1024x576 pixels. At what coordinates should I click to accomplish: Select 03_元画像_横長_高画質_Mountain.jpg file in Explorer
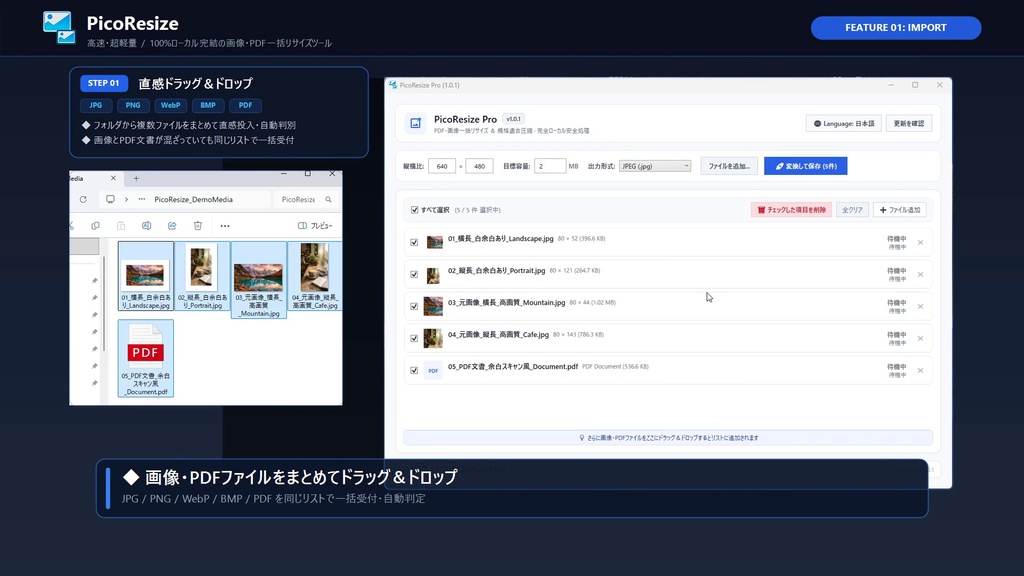click(x=259, y=280)
